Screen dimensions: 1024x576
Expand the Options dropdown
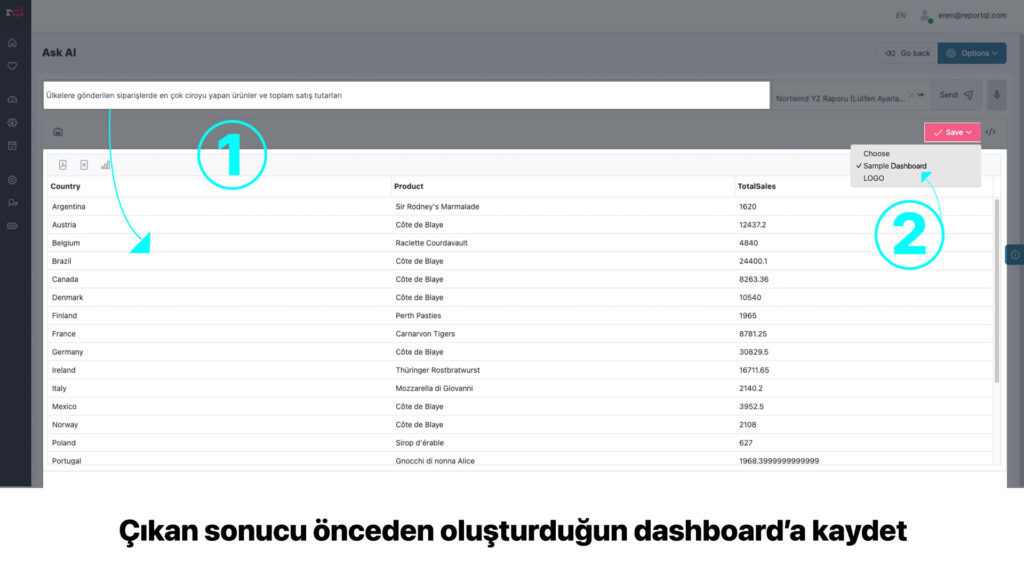pyautogui.click(x=971, y=53)
